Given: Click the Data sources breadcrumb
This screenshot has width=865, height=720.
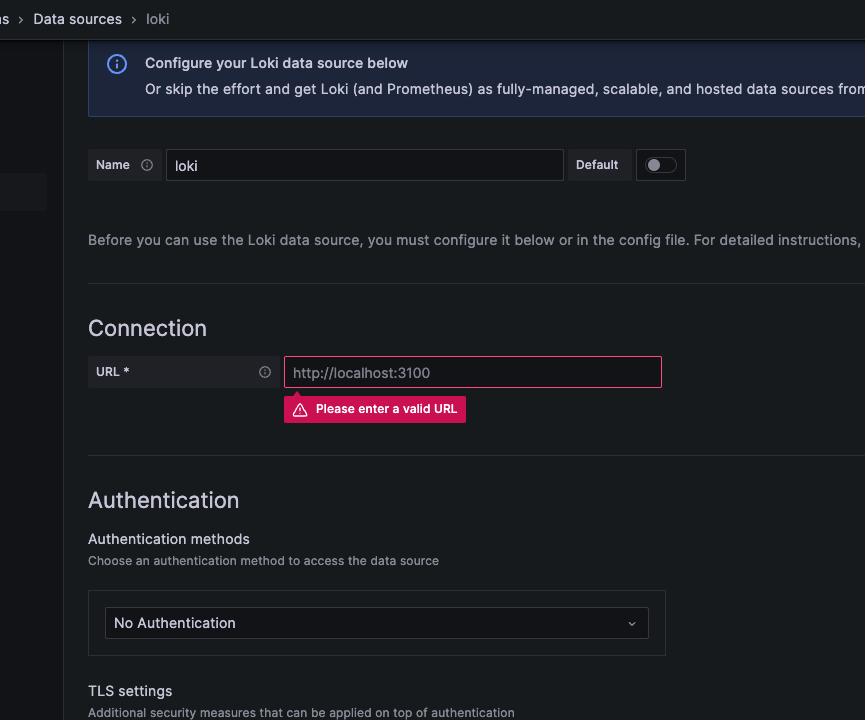Looking at the screenshot, I should point(77,19).
